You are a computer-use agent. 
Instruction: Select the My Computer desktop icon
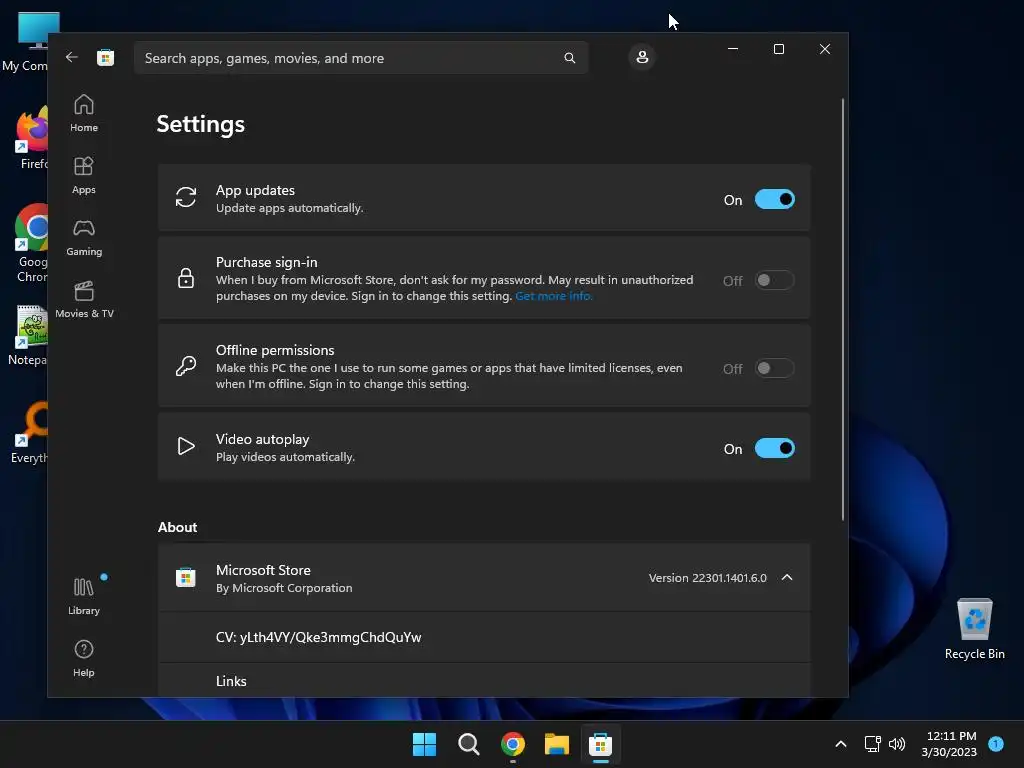pyautogui.click(x=25, y=42)
